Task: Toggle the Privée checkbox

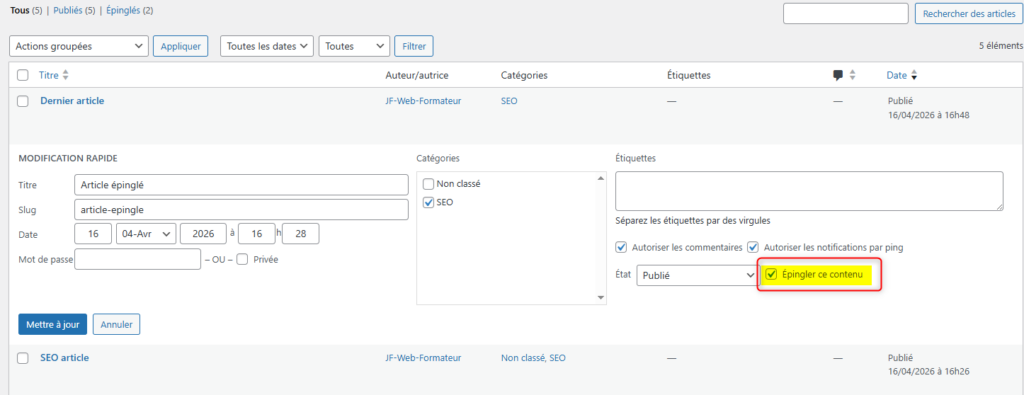Action: pos(242,259)
